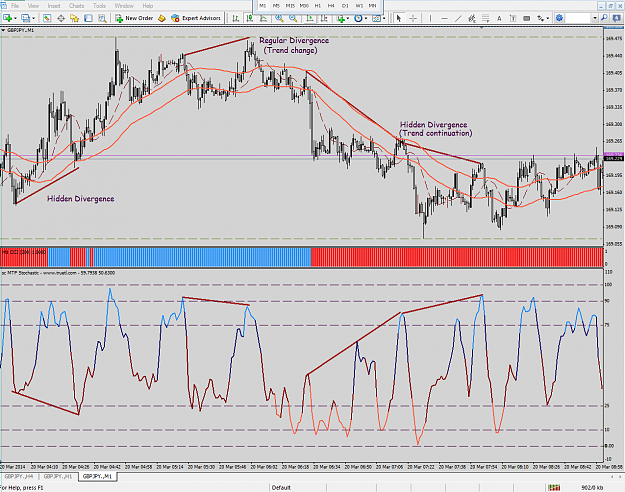This screenshot has width=625, height=492.
Task: Click the Templates icon
Action: 376,18
